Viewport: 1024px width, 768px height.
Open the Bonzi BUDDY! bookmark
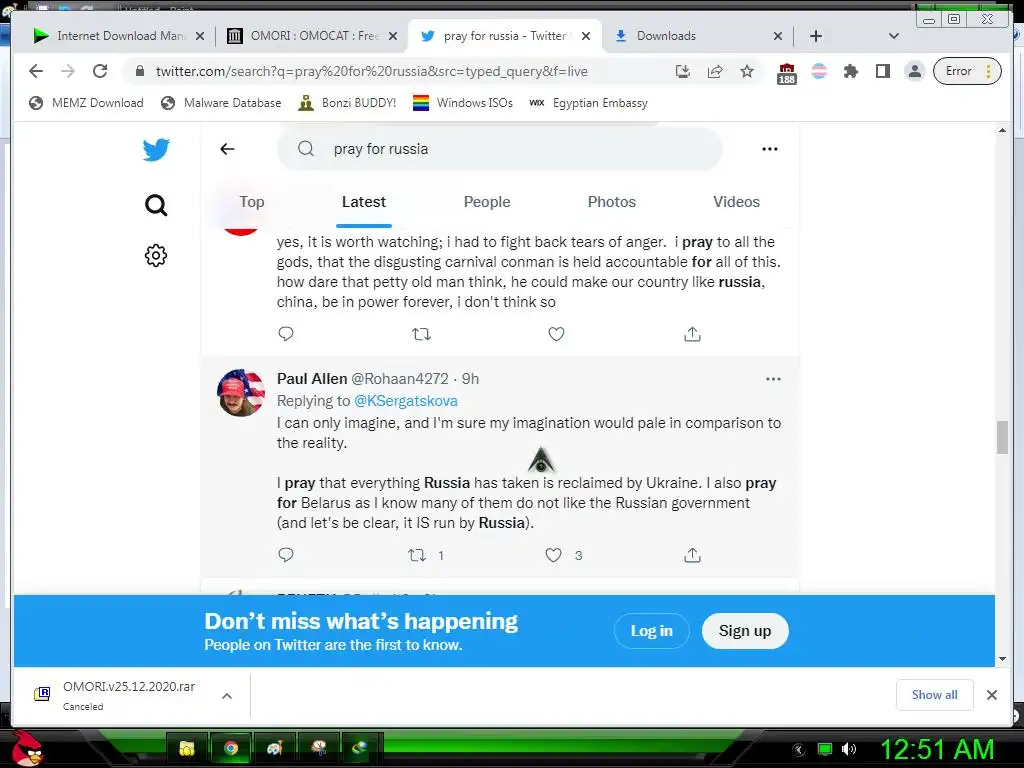tap(347, 103)
